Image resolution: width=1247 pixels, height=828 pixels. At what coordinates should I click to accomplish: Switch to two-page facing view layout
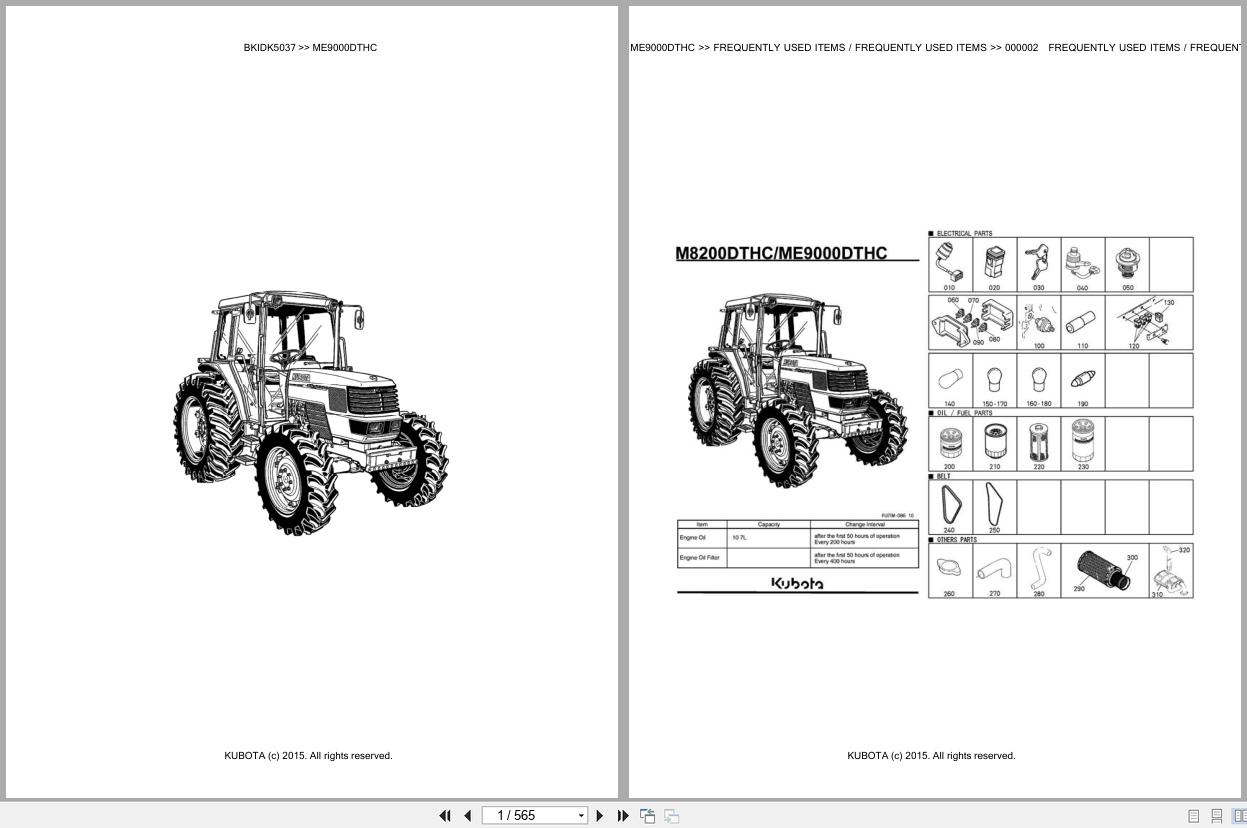point(1240,816)
